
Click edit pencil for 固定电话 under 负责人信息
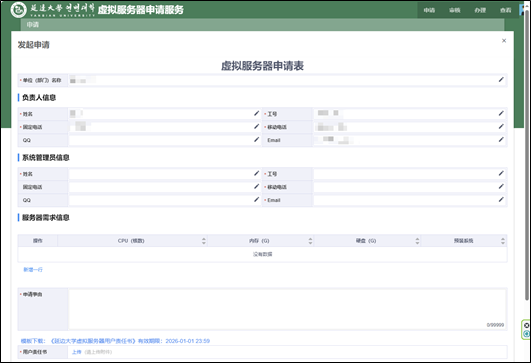[256, 127]
